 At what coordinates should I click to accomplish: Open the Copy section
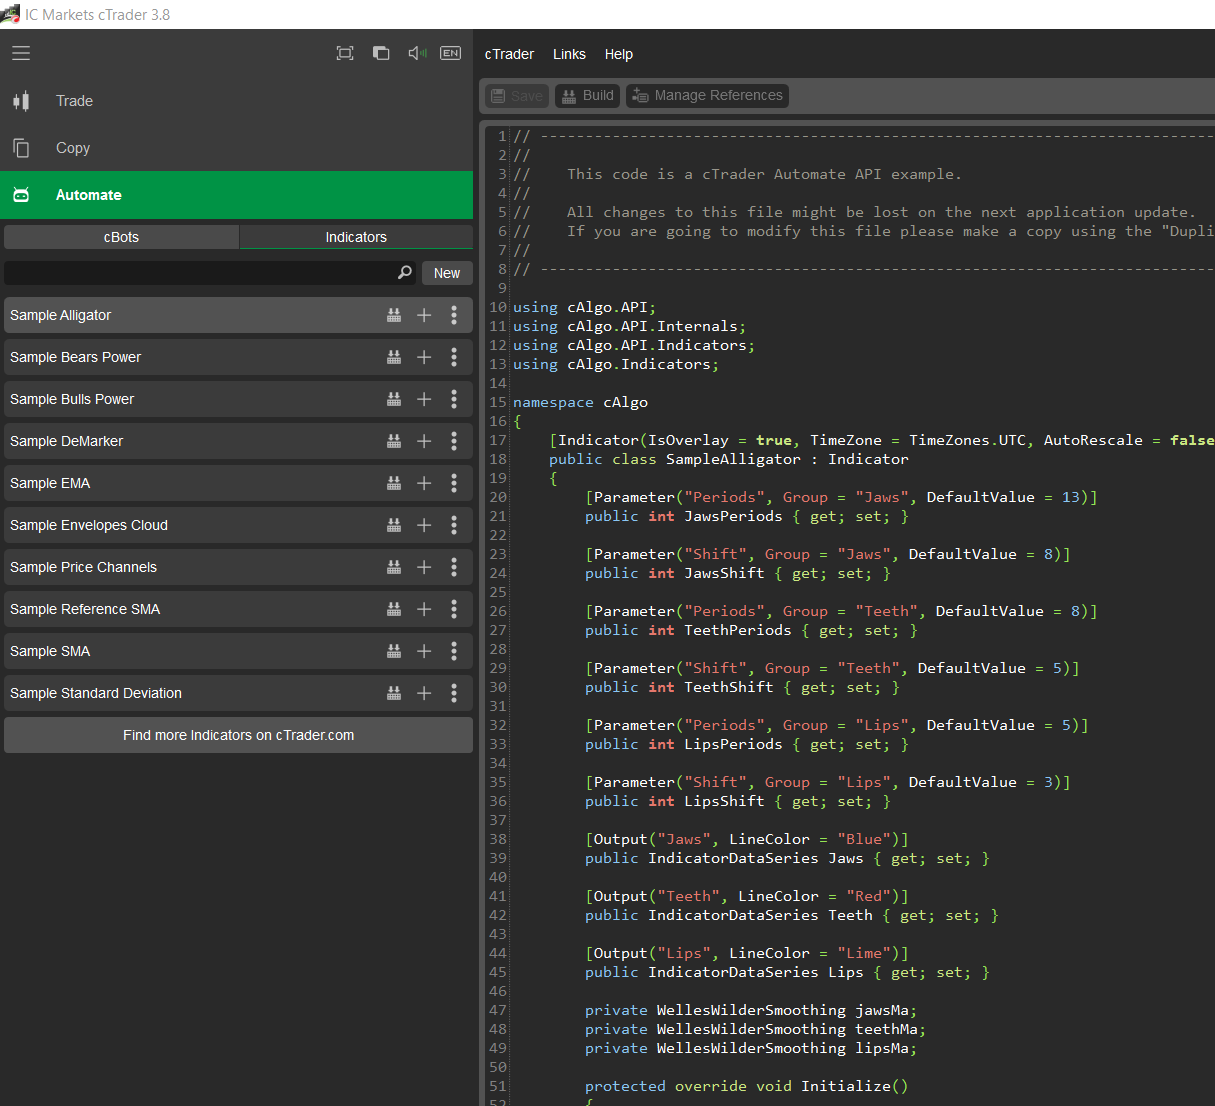(x=236, y=148)
